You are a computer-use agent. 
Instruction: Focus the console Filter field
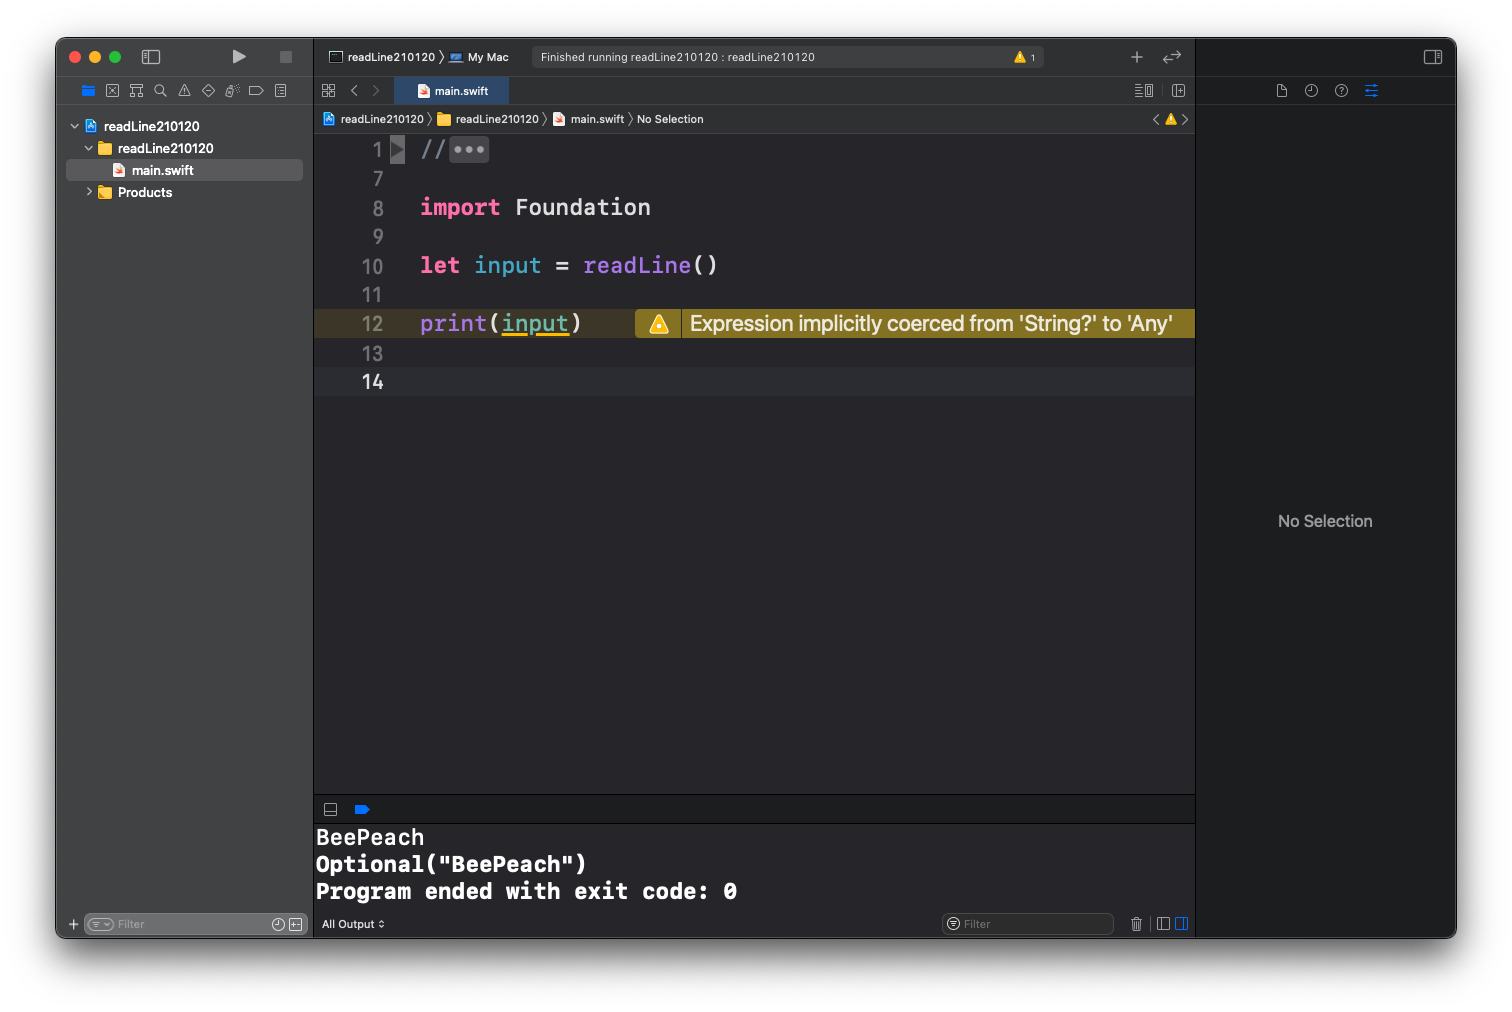[x=1028, y=924]
